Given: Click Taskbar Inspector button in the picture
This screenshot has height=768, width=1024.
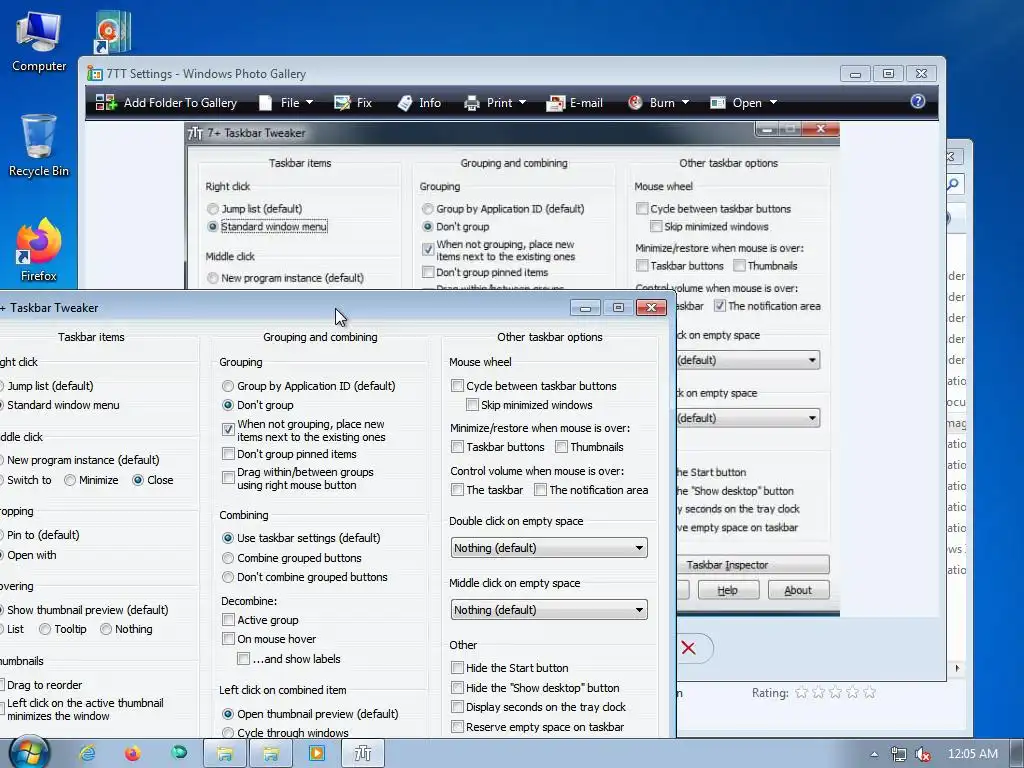Looking at the screenshot, I should 752,565.
